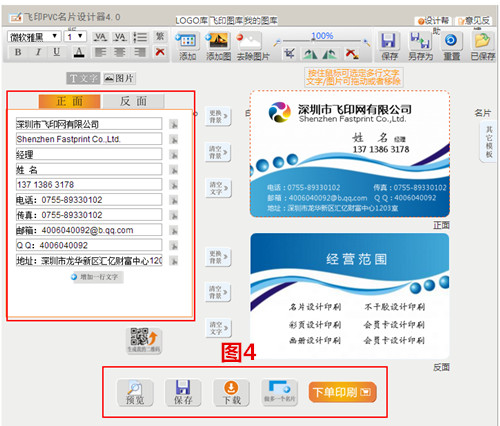Click the 传真: 0755-89330102 input field
The image size is (500, 426).
click(89, 215)
